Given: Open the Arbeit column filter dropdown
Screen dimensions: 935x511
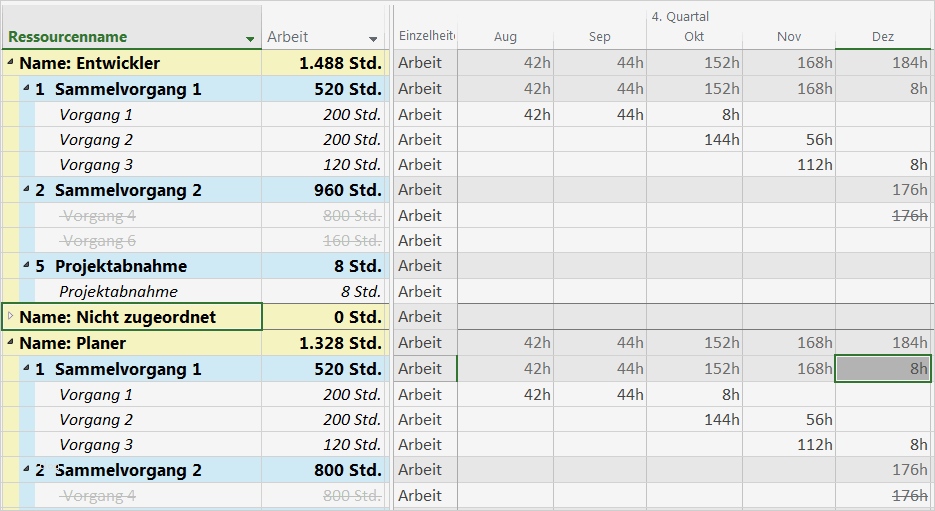Looking at the screenshot, I should click(373, 38).
